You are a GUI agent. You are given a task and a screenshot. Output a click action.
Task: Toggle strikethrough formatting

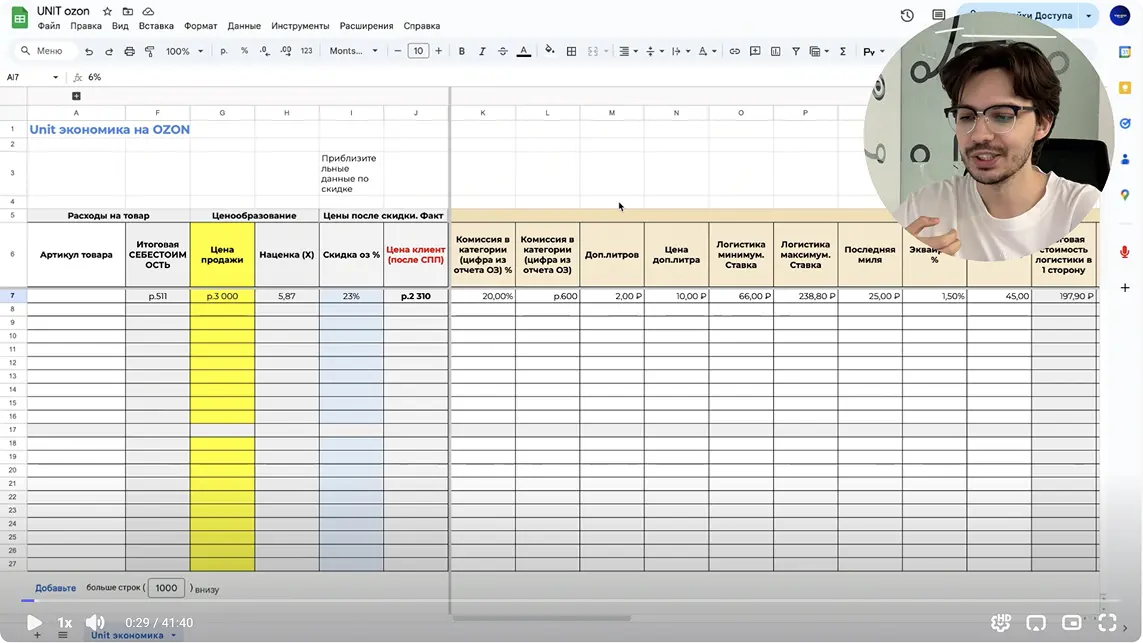(x=502, y=51)
